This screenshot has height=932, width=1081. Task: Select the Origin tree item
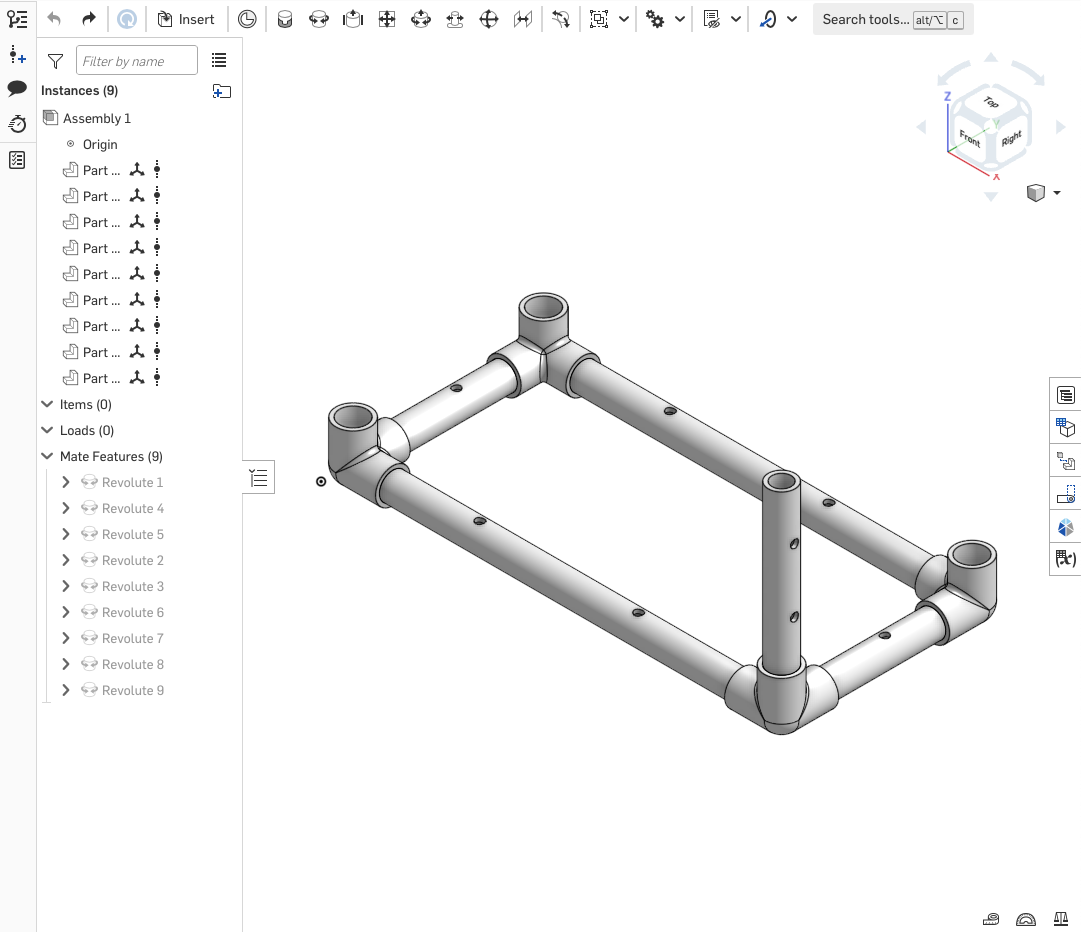point(100,145)
